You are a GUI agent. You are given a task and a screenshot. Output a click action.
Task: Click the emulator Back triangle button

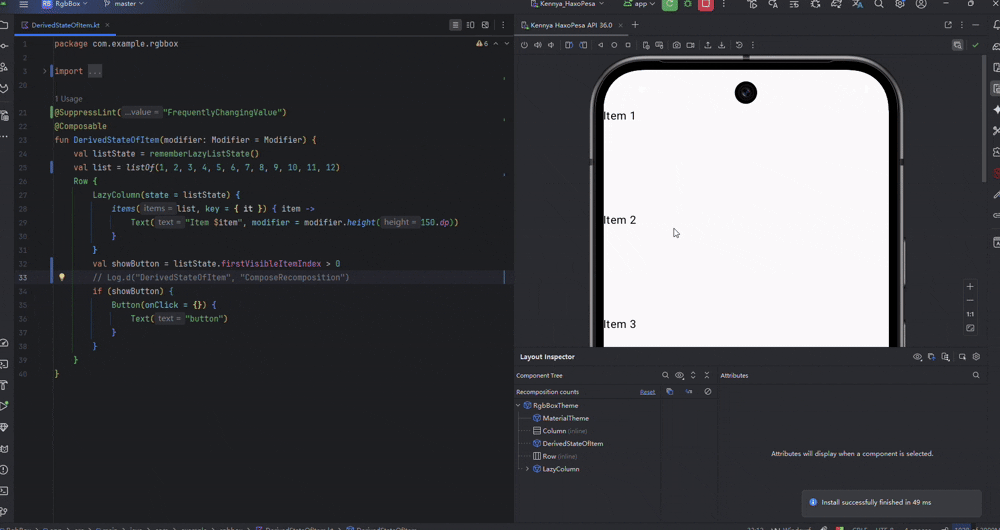(x=600, y=45)
